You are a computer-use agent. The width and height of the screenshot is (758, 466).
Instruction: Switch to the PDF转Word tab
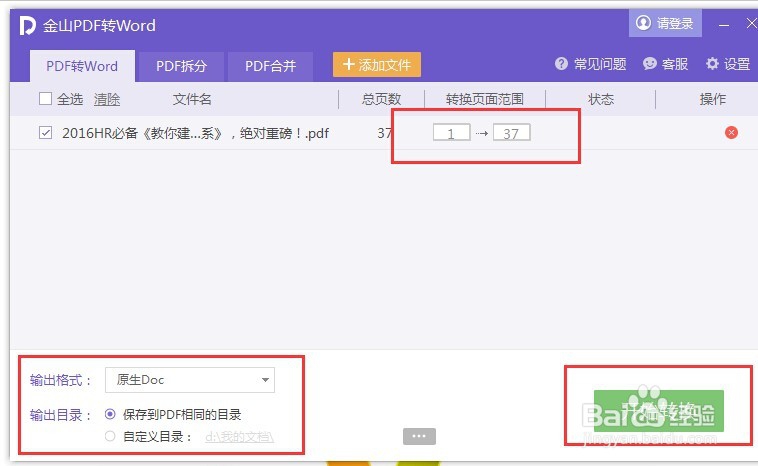[82, 66]
